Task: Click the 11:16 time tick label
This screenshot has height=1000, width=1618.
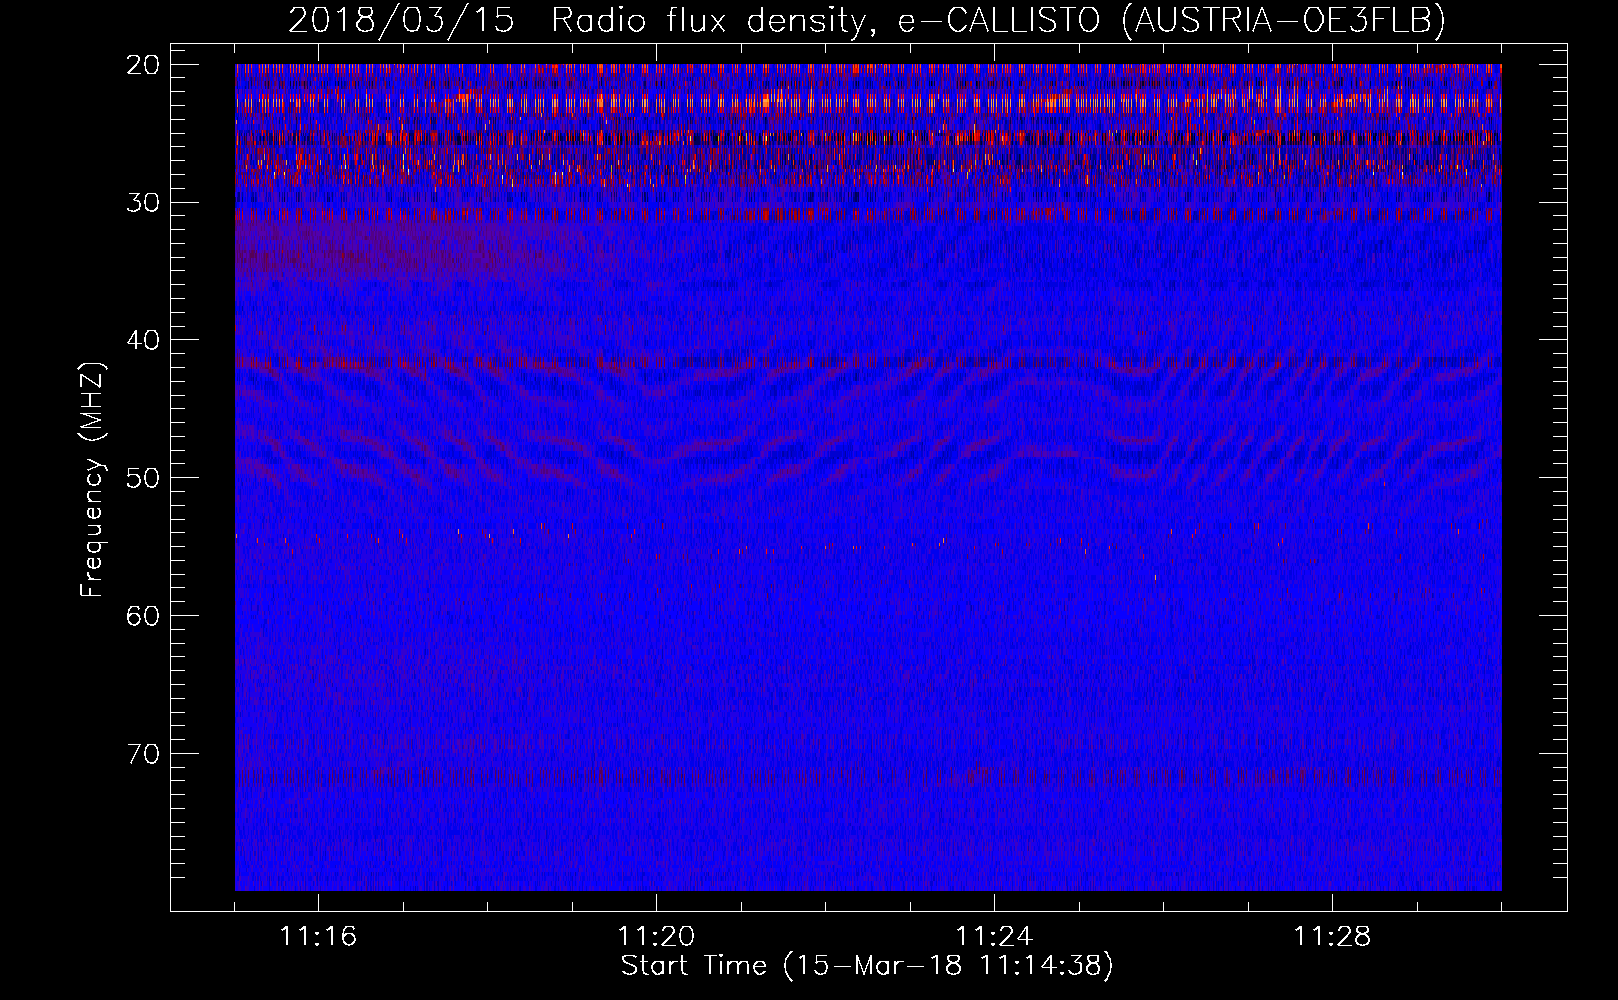Action: pos(318,937)
